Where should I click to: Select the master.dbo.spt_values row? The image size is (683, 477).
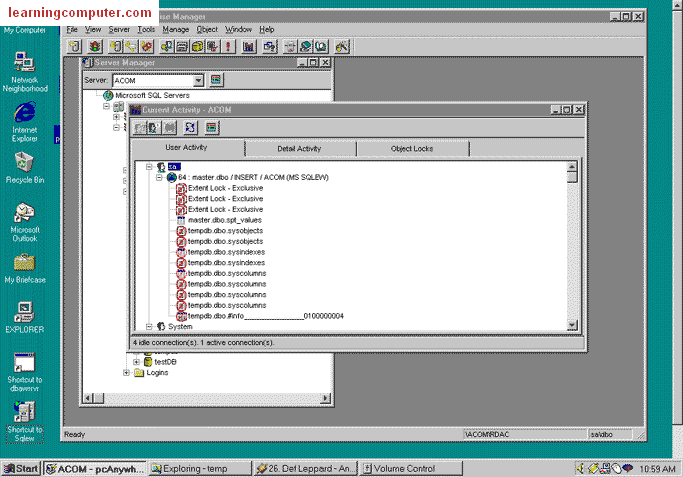pyautogui.click(x=225, y=220)
